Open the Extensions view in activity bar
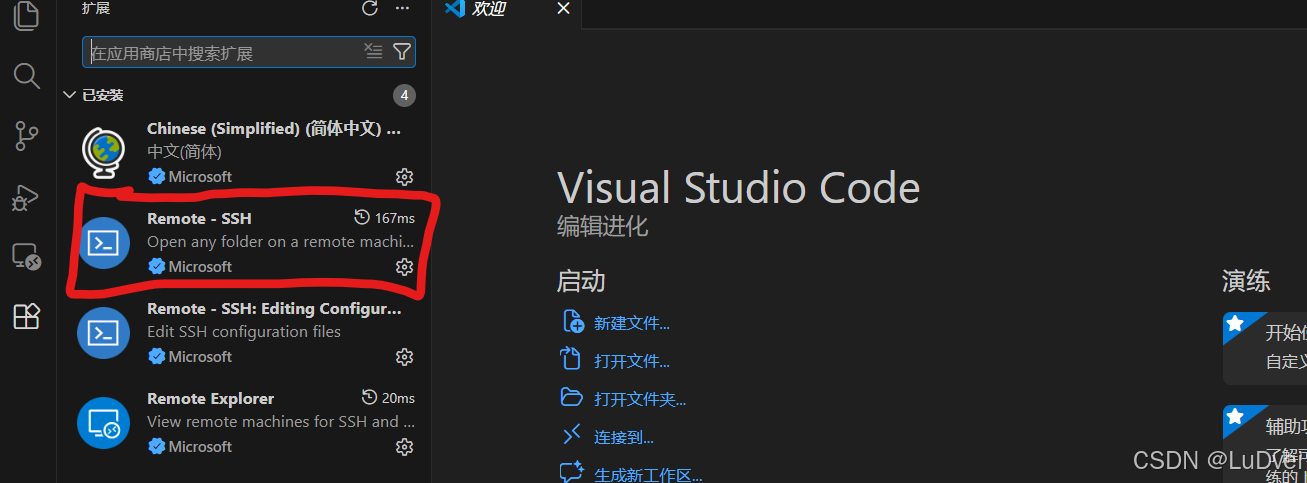The image size is (1307, 483). pos(27,316)
